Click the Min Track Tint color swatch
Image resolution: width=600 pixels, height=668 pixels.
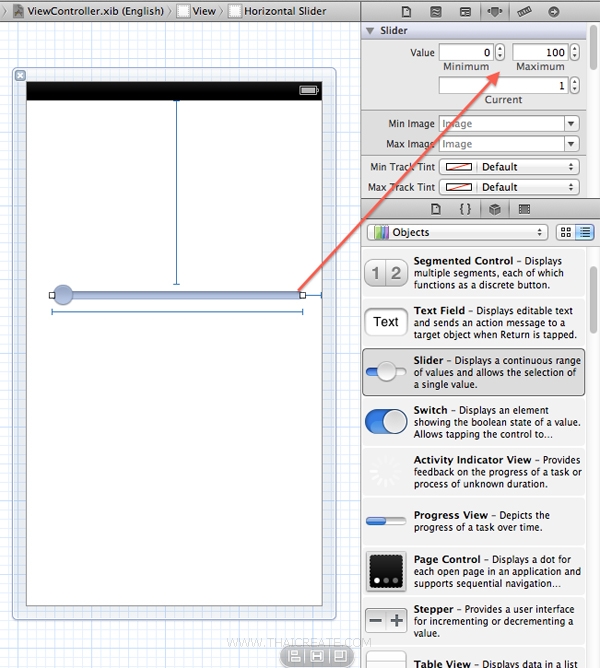pos(459,167)
